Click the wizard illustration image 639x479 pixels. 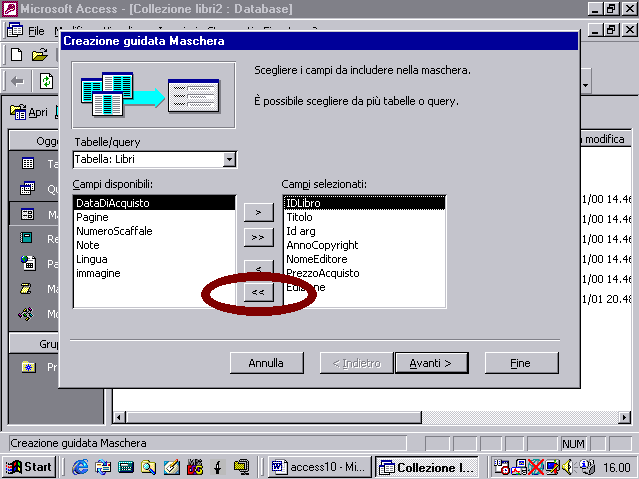(153, 95)
